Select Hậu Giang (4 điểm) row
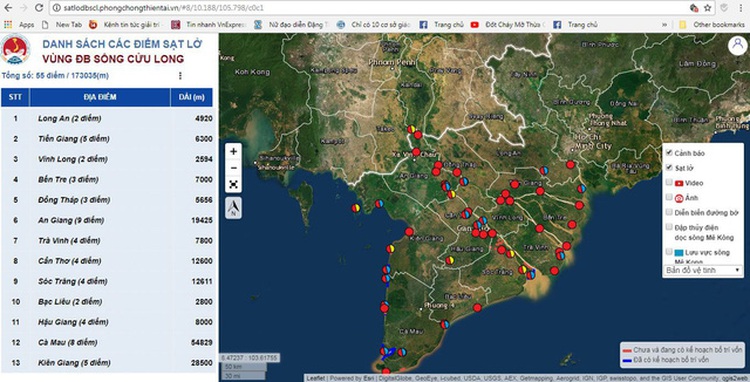The image size is (750, 382). [107, 322]
